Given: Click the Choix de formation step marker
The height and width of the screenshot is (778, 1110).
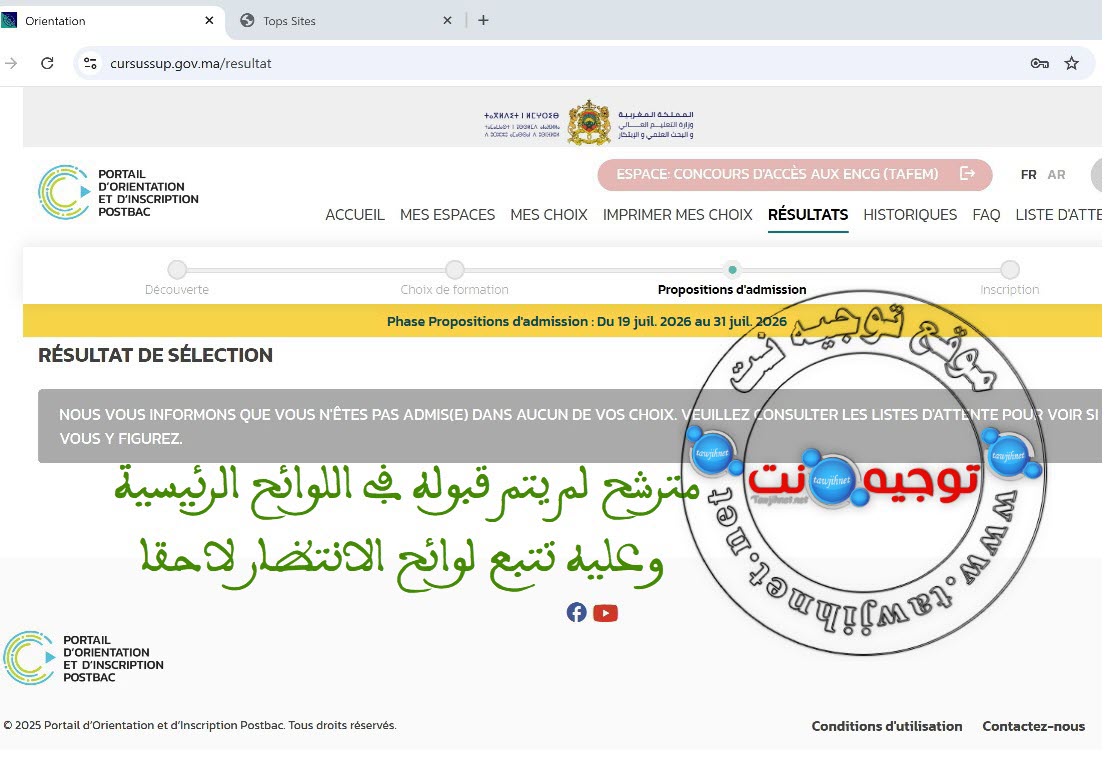Looking at the screenshot, I should 454,270.
